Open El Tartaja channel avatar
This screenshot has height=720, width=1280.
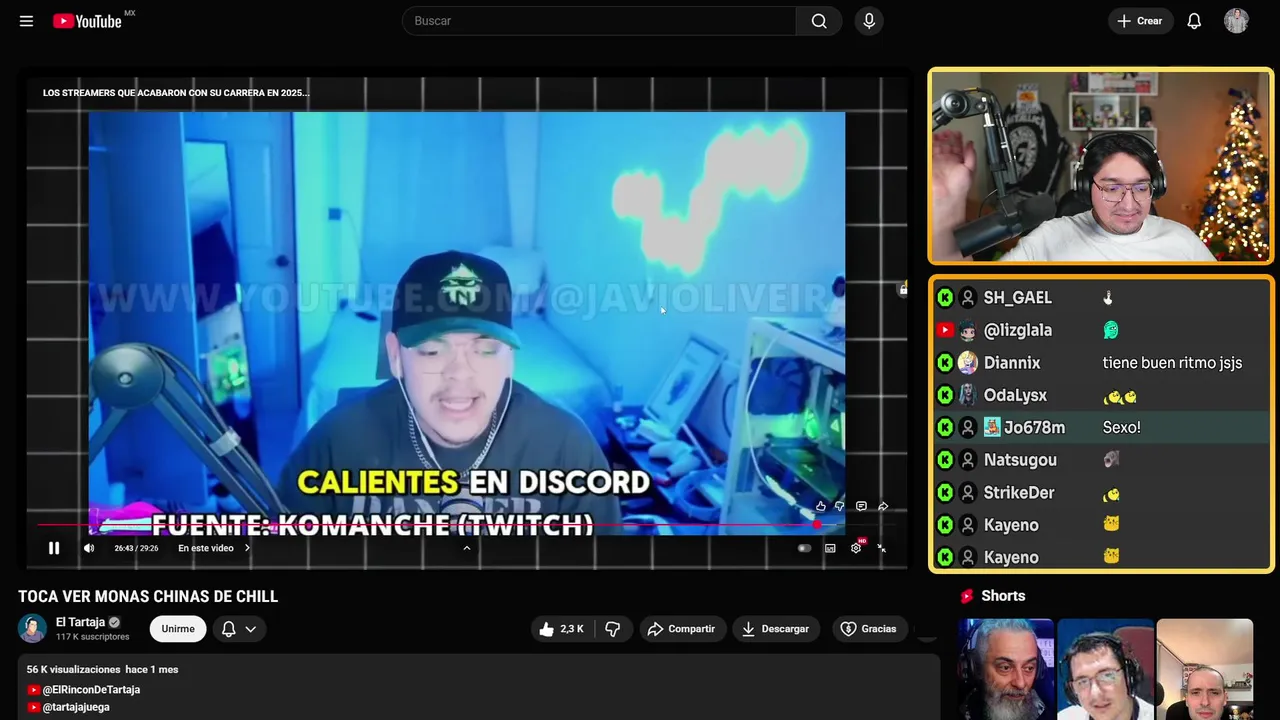point(32,628)
